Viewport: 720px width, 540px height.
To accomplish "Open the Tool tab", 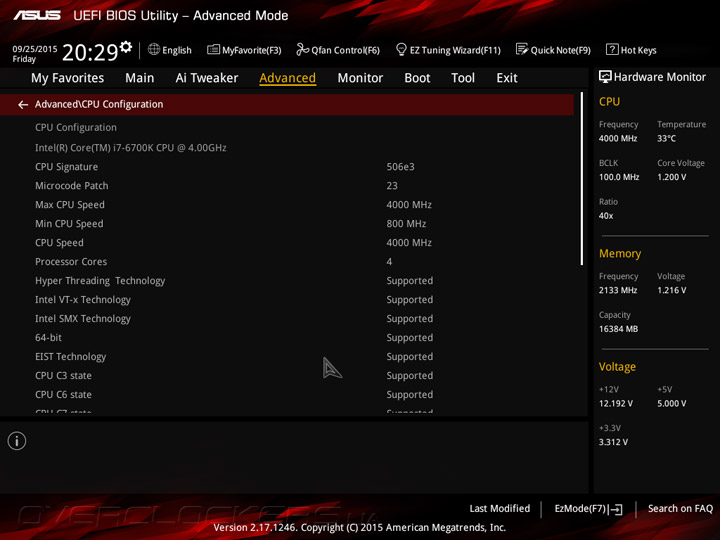I will pyautogui.click(x=463, y=78).
